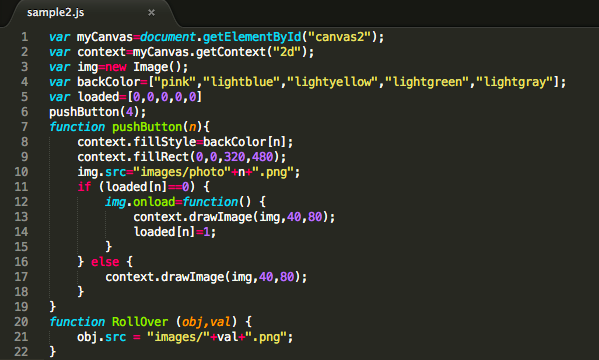The height and width of the screenshot is (360, 599).
Task: Place cursor on getElementById text
Action: point(252,37)
